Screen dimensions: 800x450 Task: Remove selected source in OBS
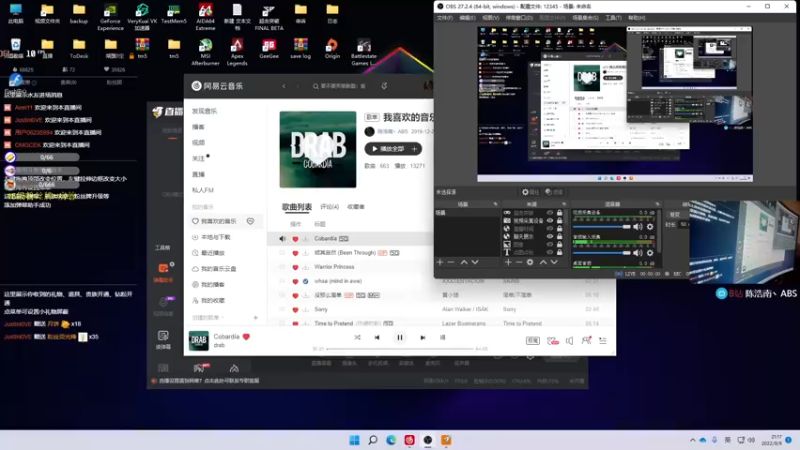(519, 262)
